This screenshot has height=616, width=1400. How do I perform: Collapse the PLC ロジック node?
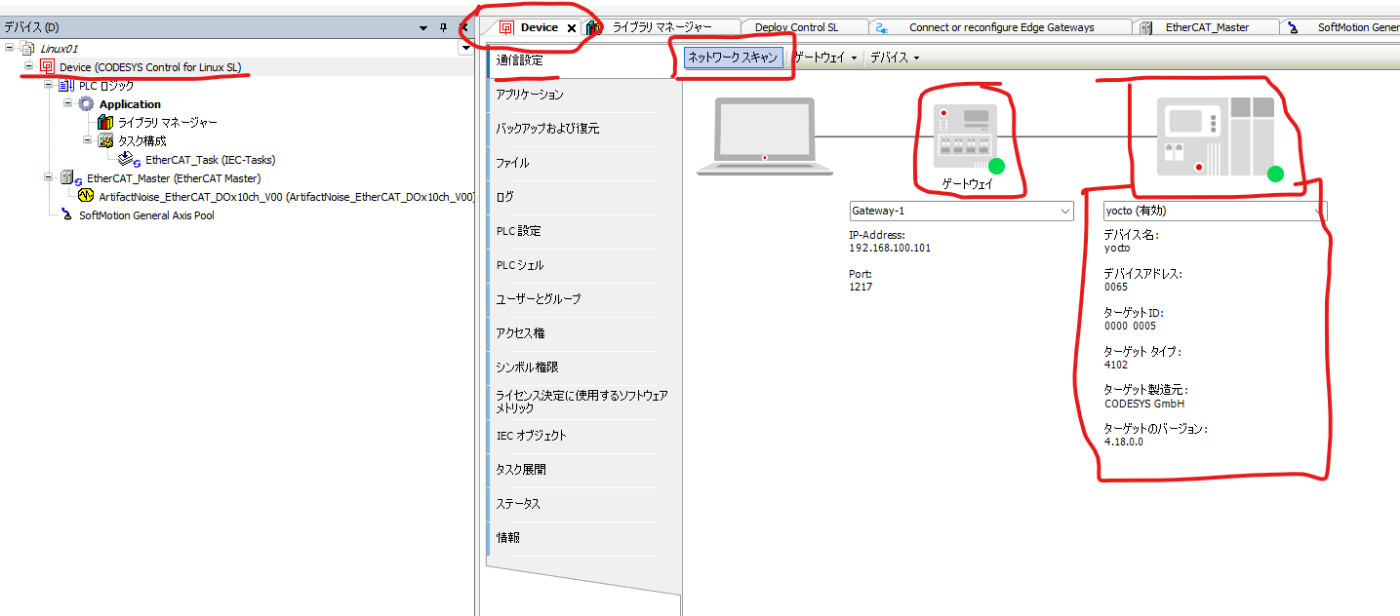(48, 86)
